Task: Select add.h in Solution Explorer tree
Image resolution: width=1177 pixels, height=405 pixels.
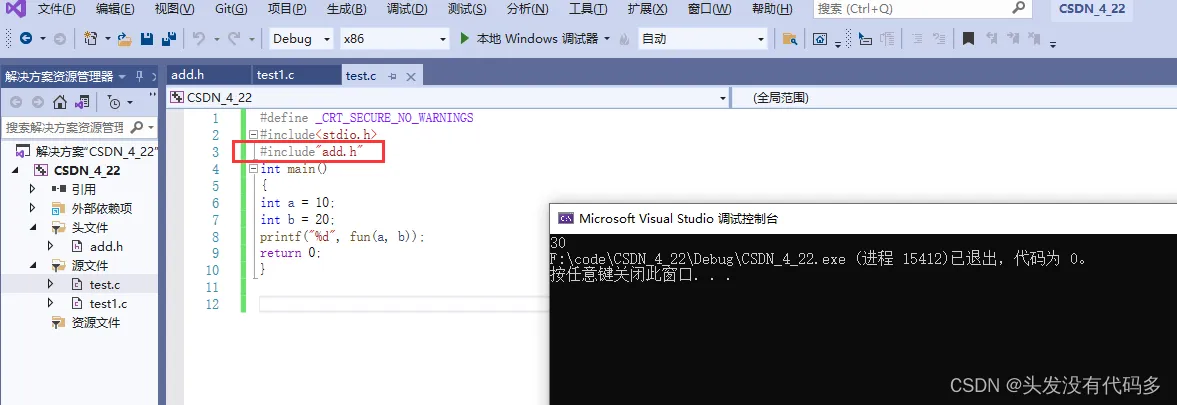Action: click(106, 246)
